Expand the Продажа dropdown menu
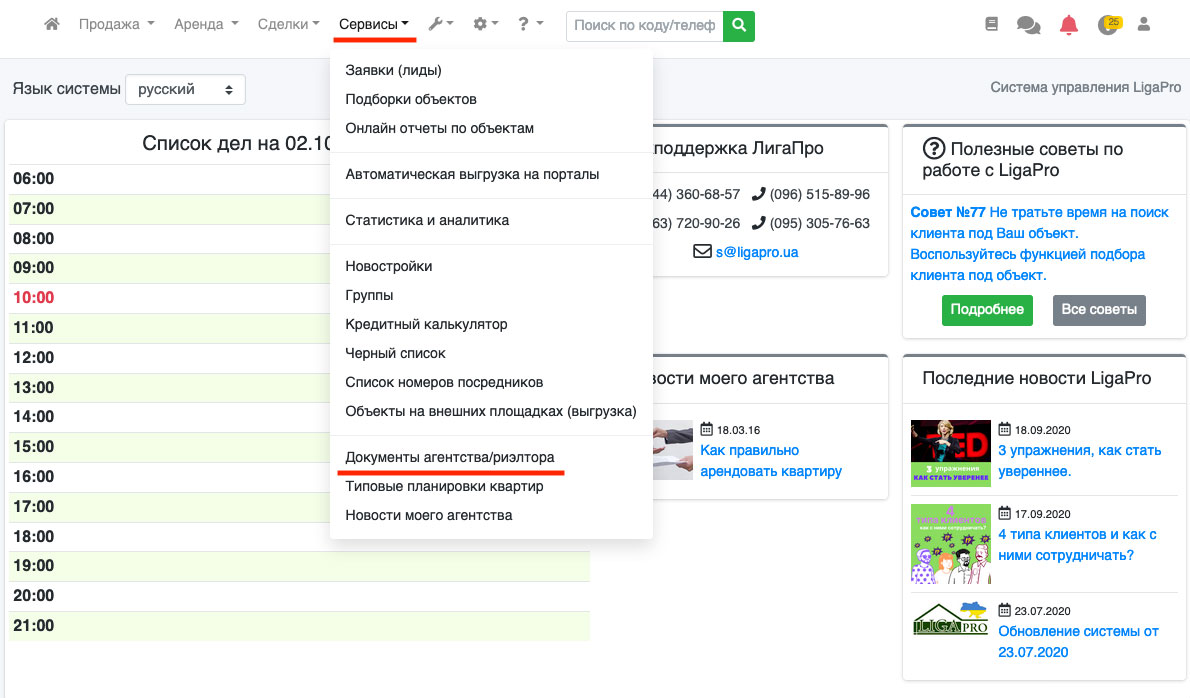Viewport: 1190px width, 698px height. tap(116, 25)
